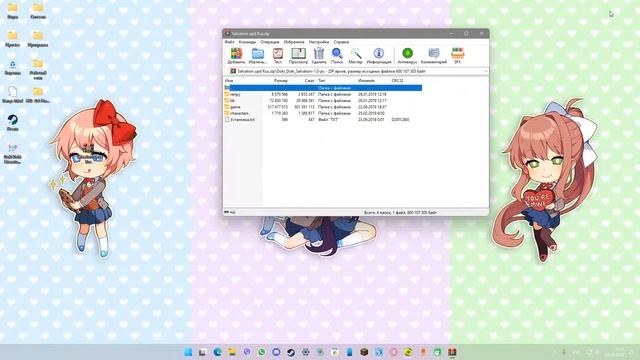Open the Справка menu
The width and height of the screenshot is (640, 360).
tap(341, 42)
